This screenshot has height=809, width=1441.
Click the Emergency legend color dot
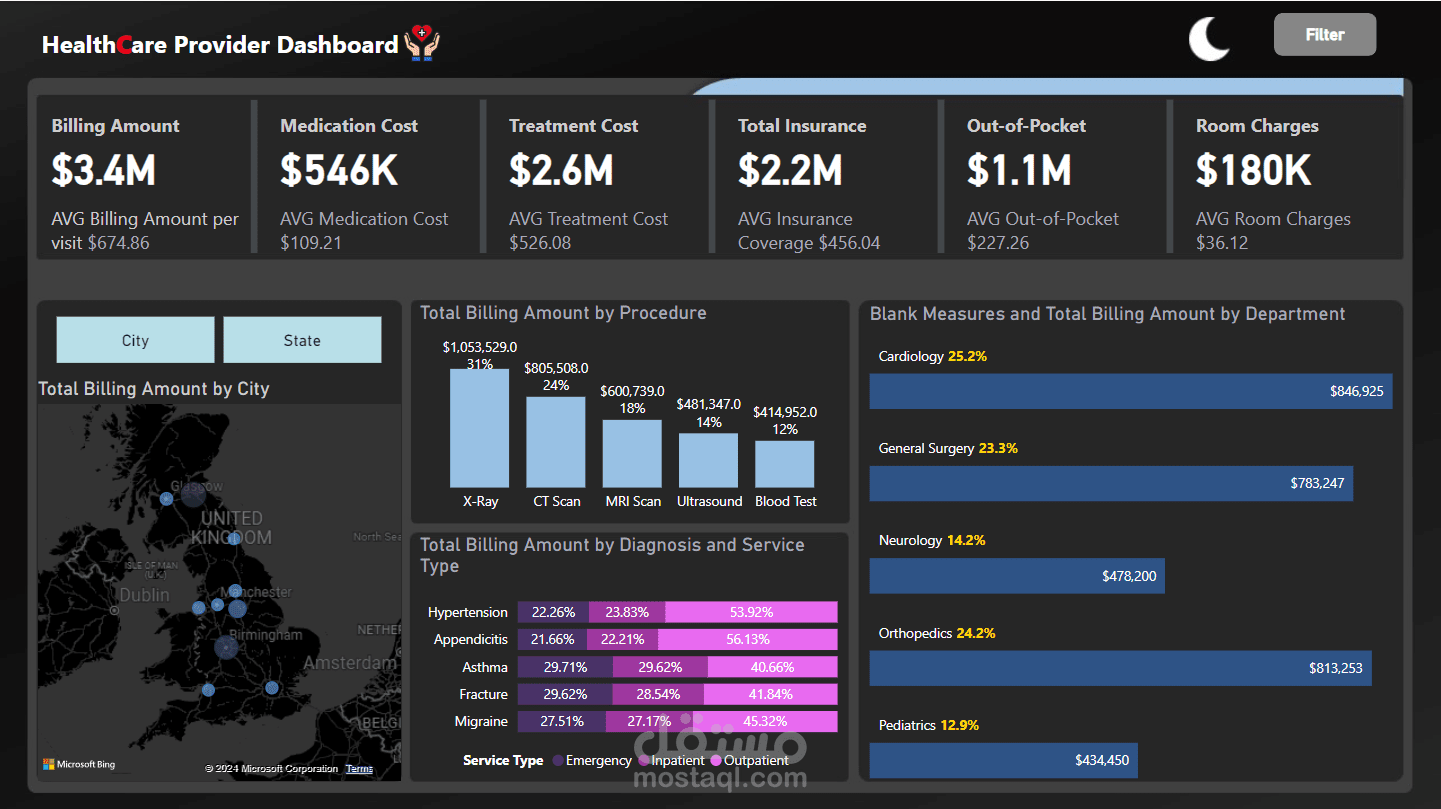(x=557, y=761)
